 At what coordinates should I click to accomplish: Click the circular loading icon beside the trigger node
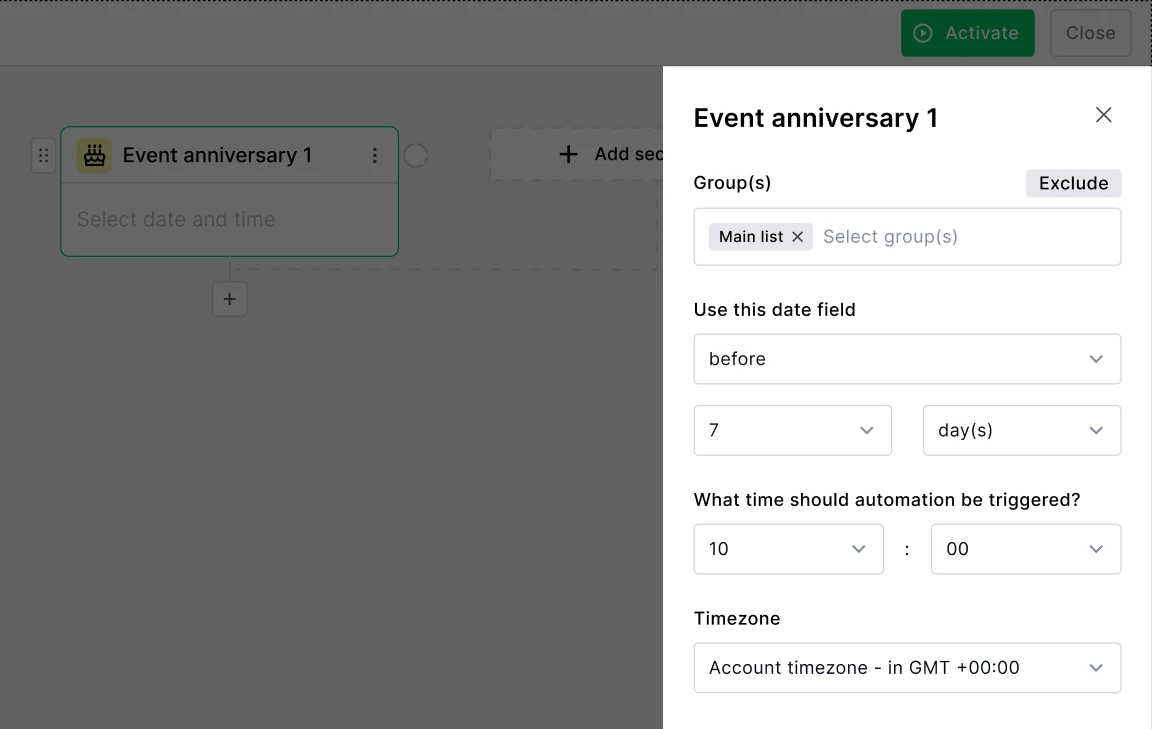pyautogui.click(x=416, y=155)
